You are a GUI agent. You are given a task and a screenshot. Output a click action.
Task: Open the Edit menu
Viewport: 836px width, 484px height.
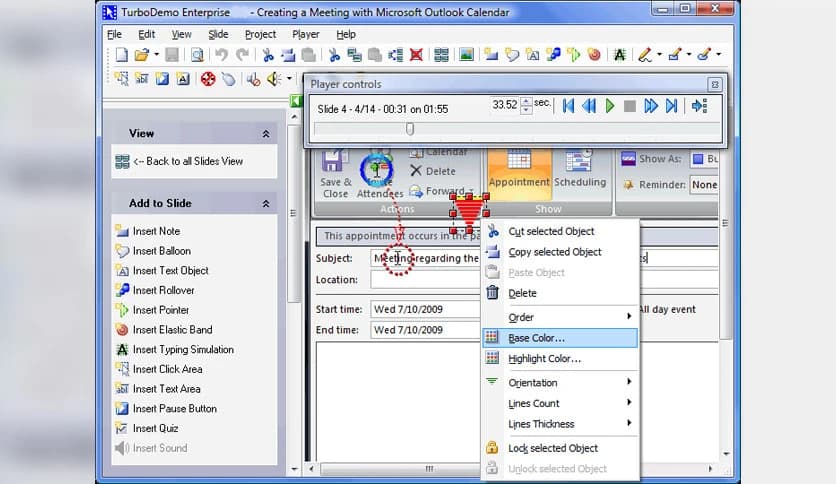tap(147, 34)
